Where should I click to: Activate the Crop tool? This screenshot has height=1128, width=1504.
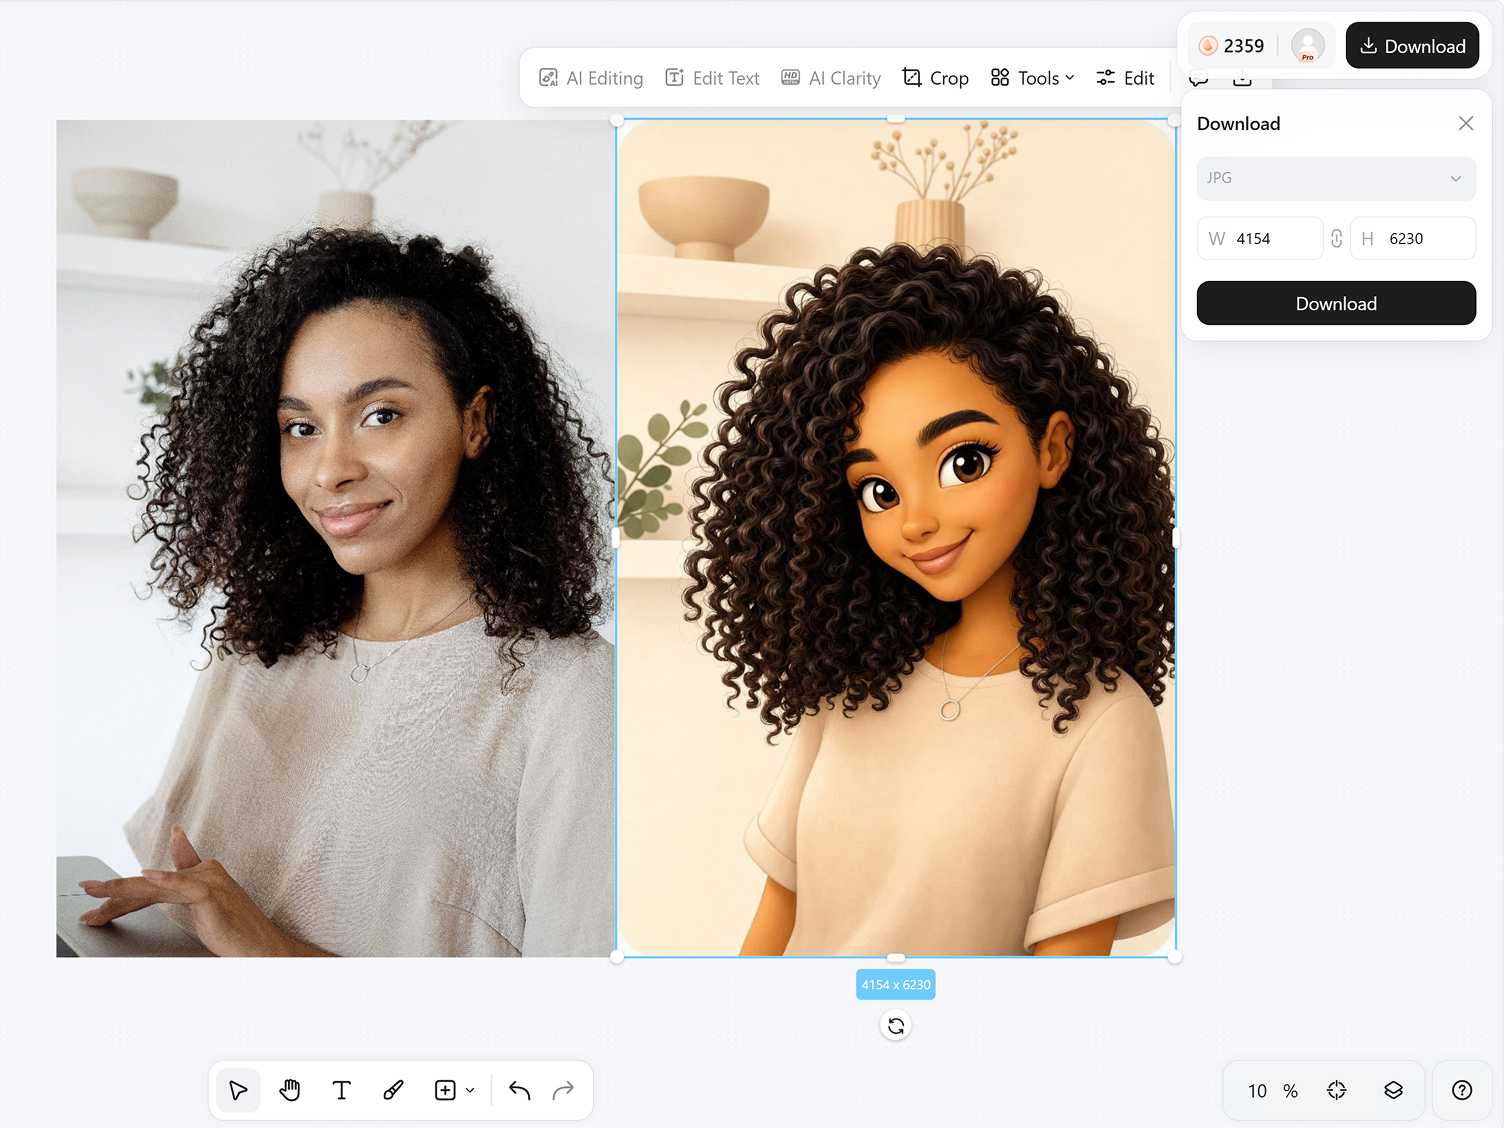(935, 78)
